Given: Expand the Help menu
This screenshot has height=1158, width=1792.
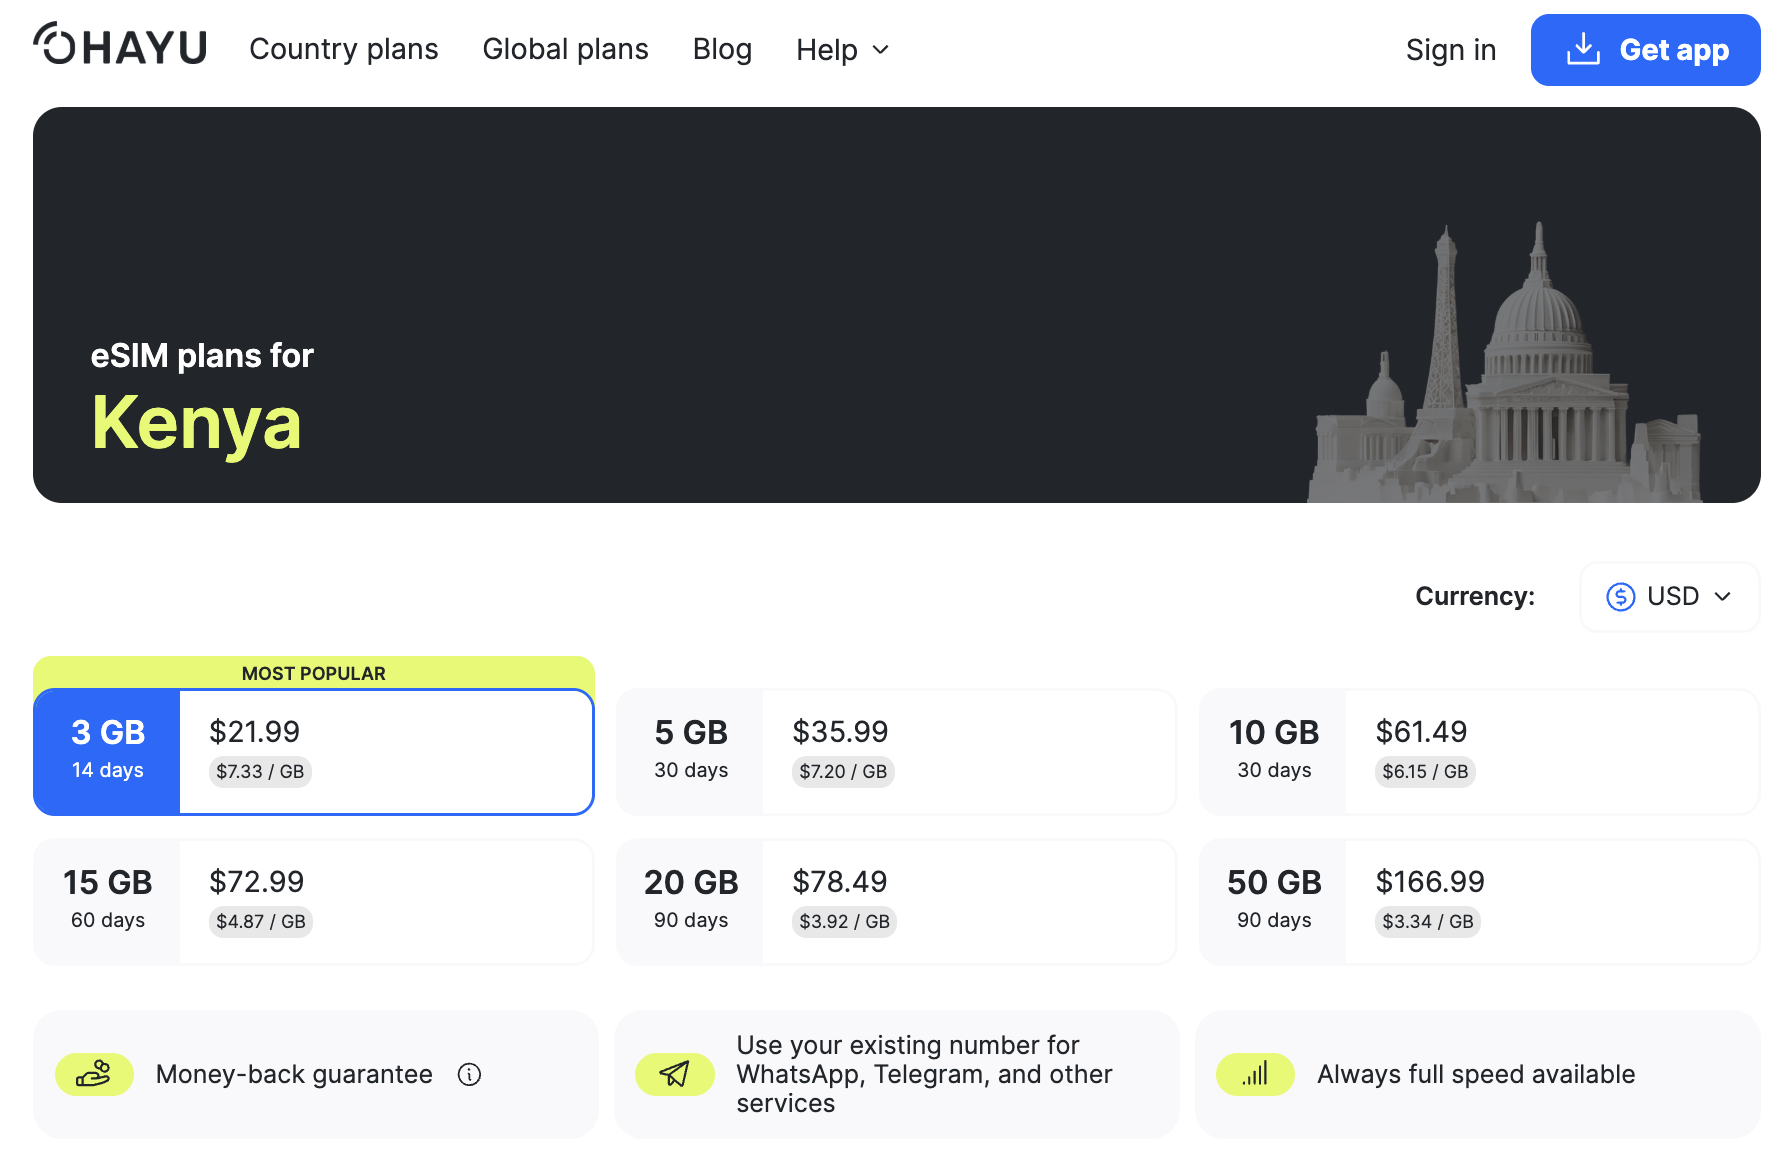Looking at the screenshot, I should click(842, 50).
